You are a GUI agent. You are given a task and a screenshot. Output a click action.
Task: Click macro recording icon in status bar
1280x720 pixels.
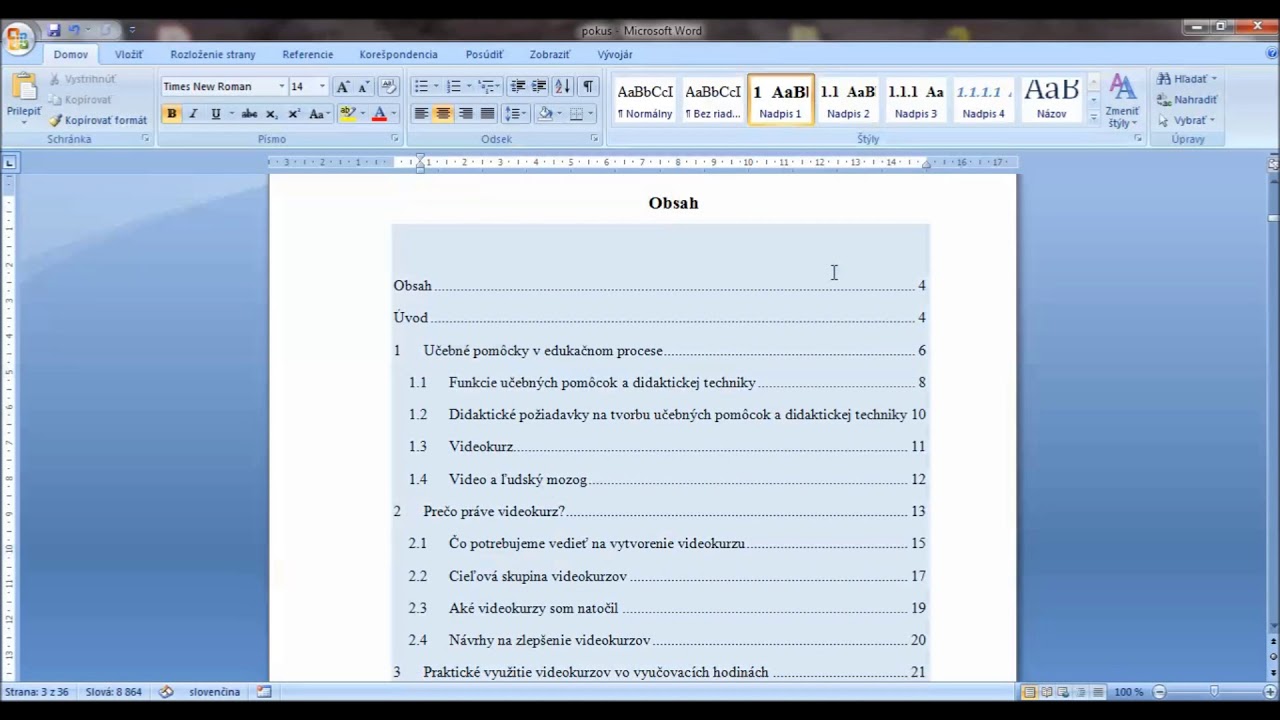(x=264, y=692)
